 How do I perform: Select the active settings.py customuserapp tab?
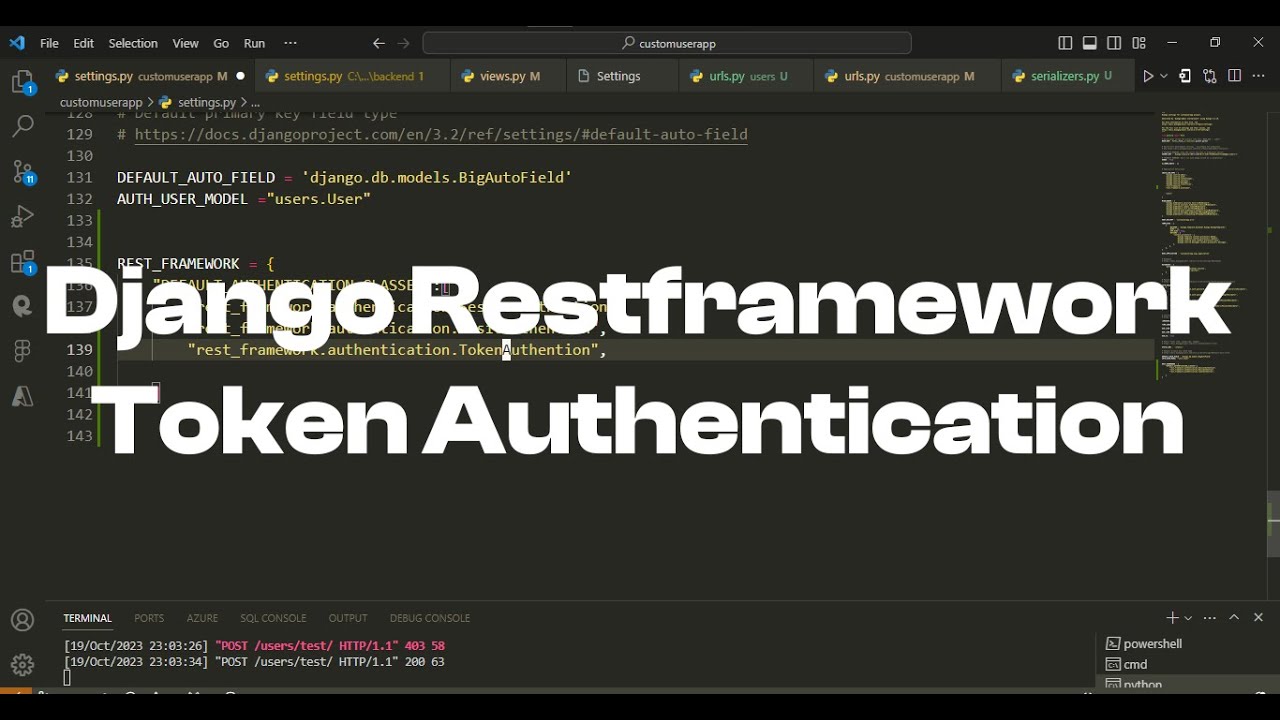coord(150,76)
